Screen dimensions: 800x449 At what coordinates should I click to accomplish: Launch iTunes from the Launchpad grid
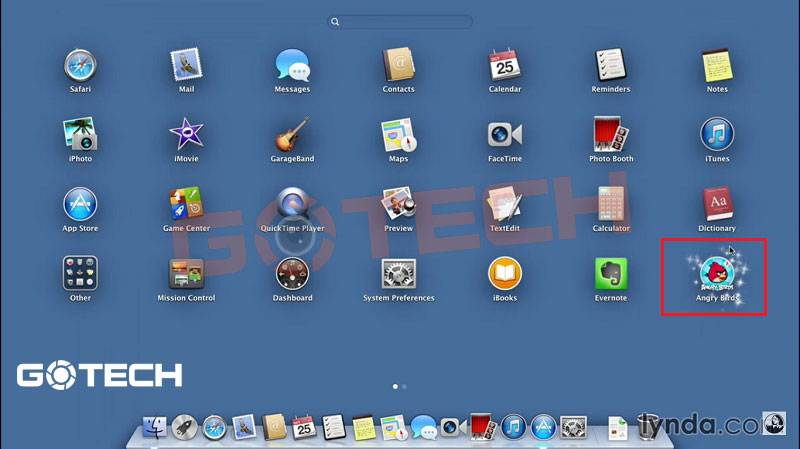point(717,135)
